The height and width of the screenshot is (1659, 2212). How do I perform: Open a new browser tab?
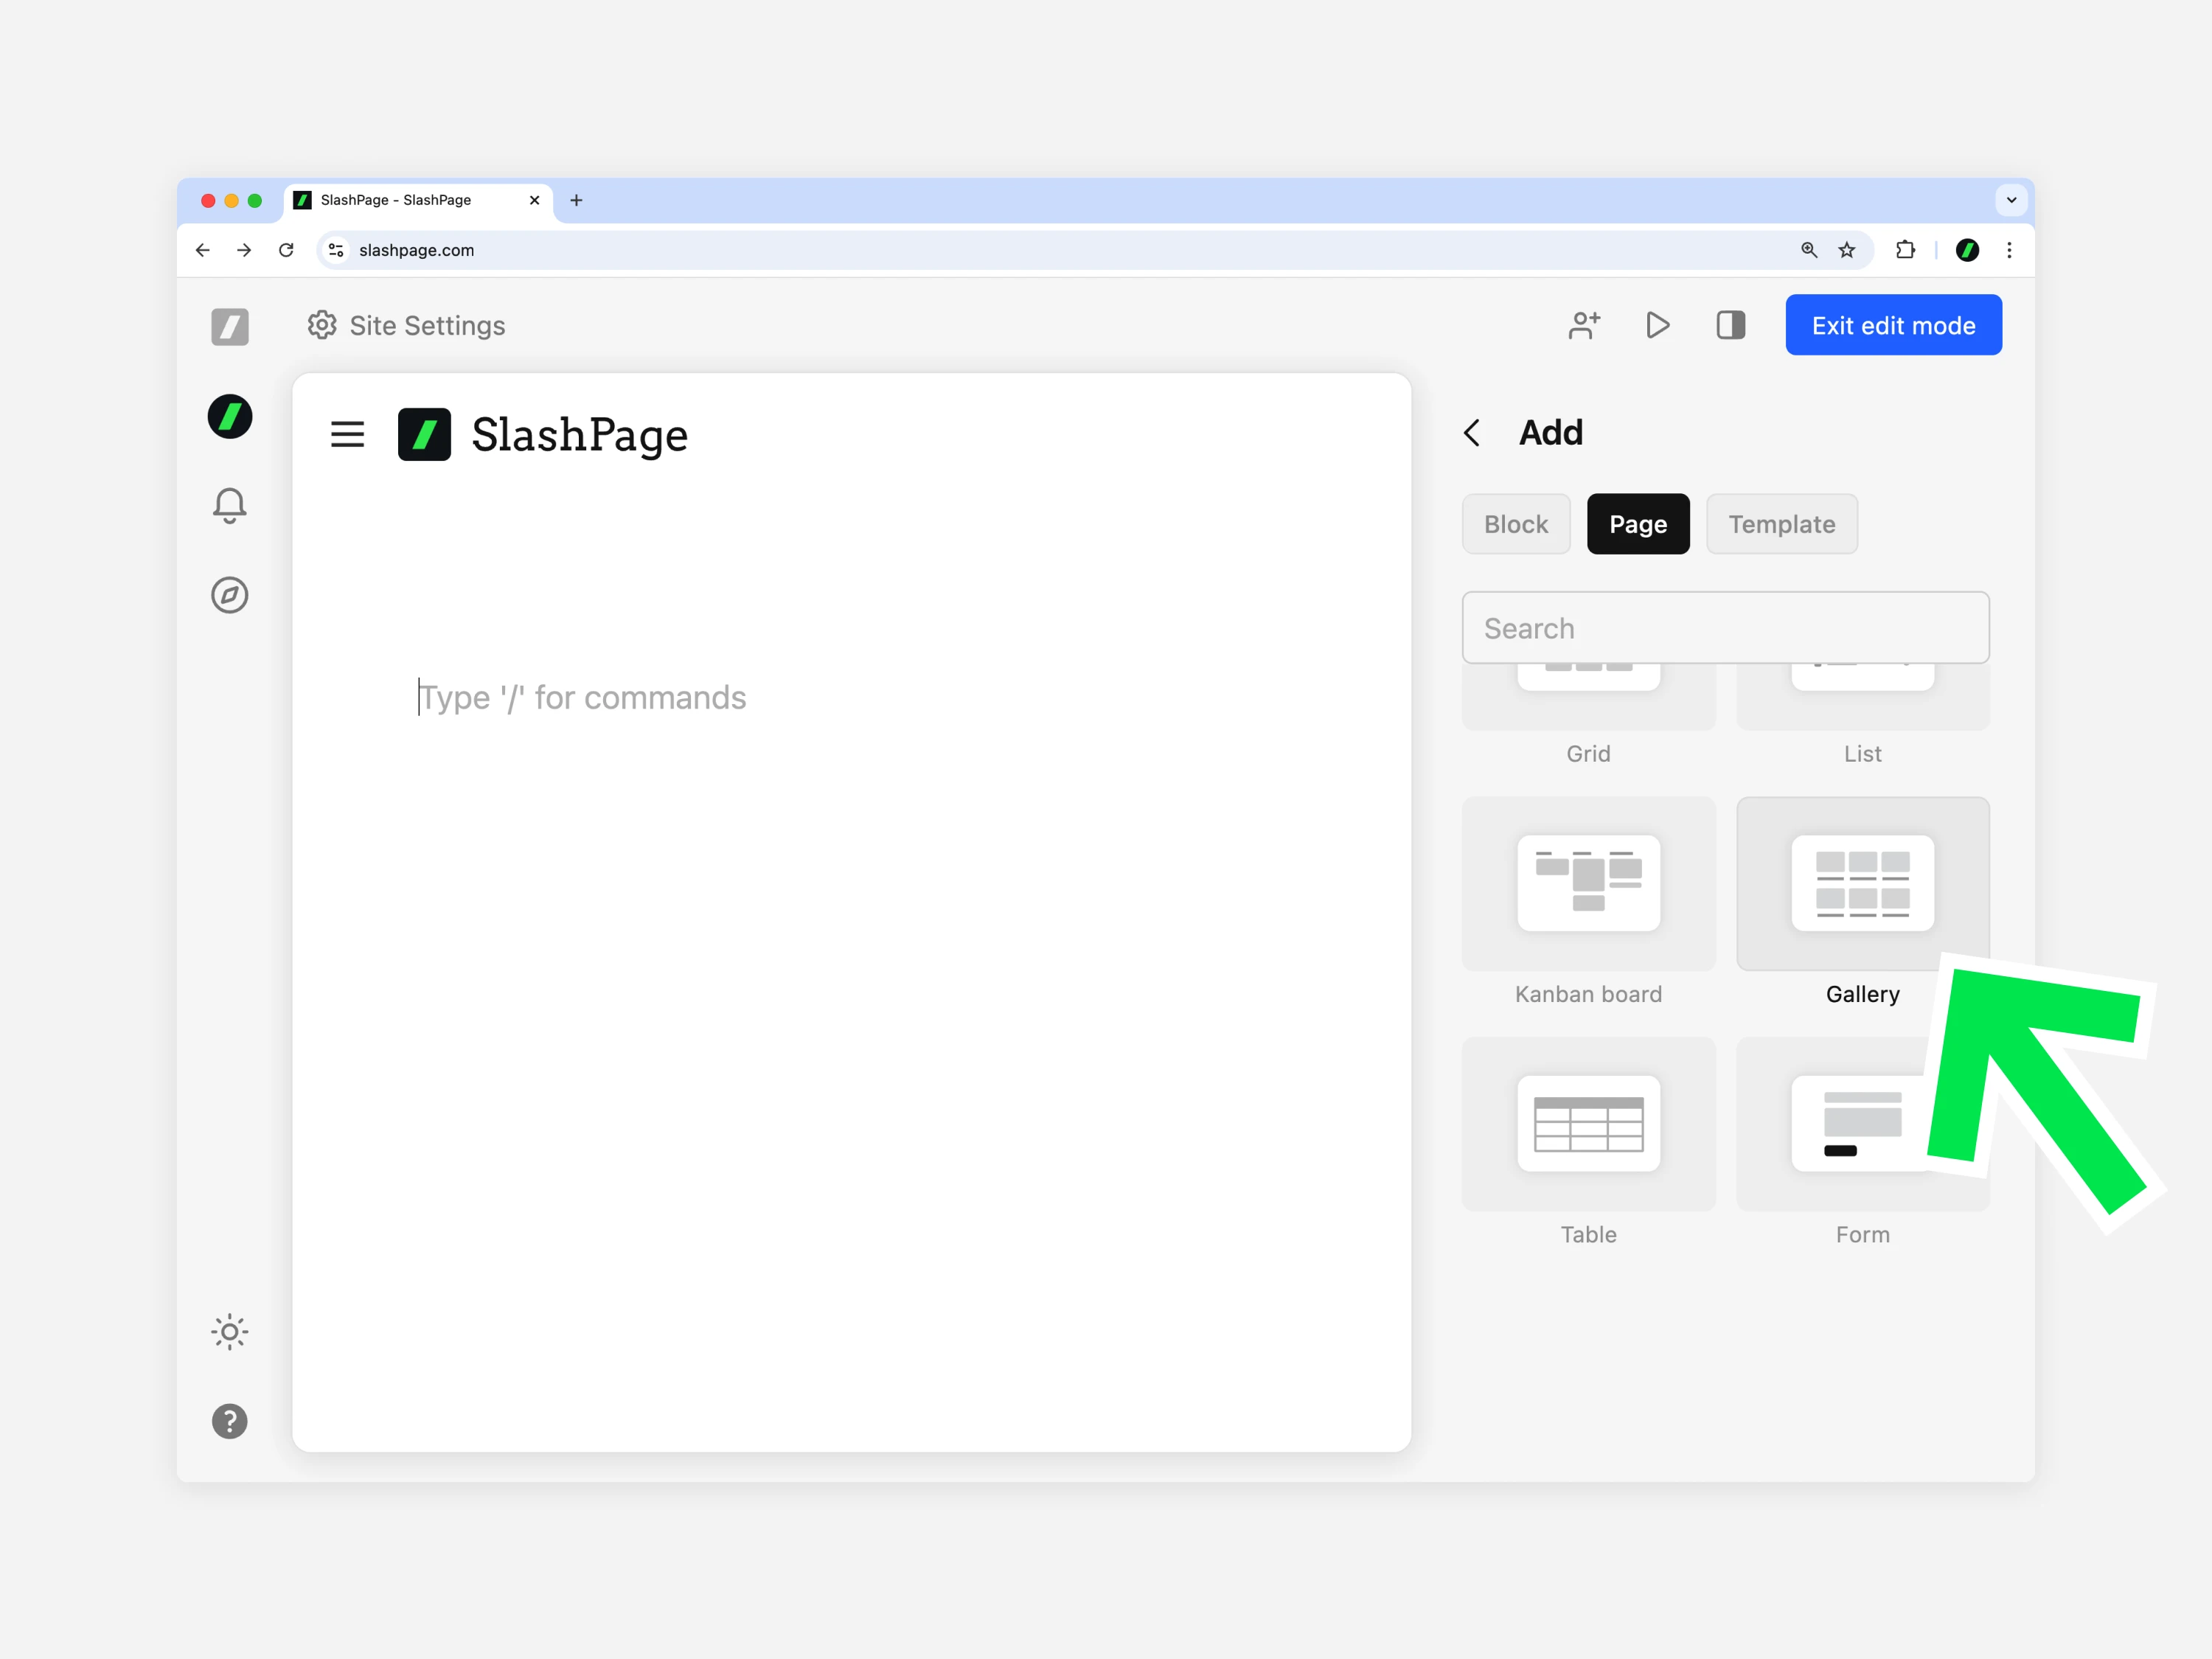click(x=576, y=200)
